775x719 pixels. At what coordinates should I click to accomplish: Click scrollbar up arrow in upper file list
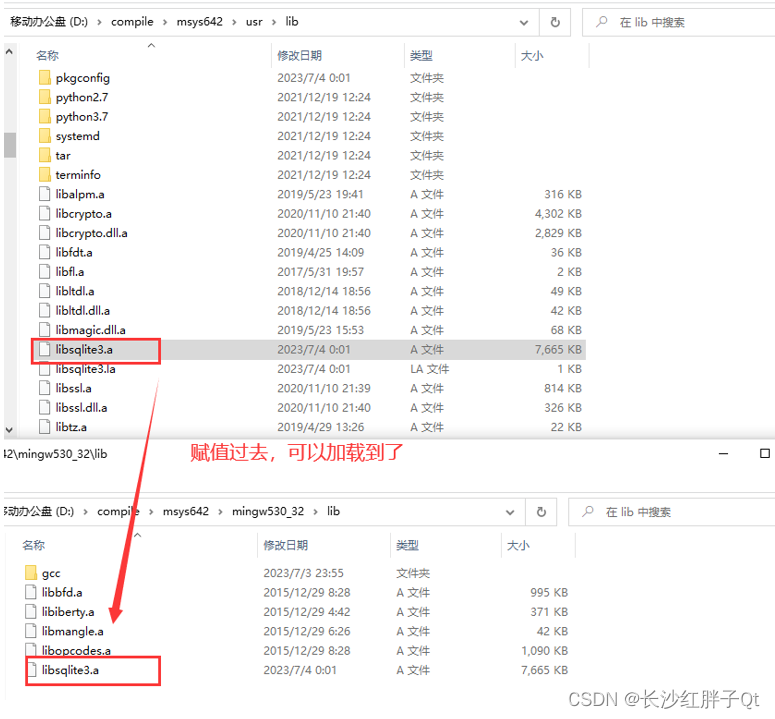click(x=9, y=51)
